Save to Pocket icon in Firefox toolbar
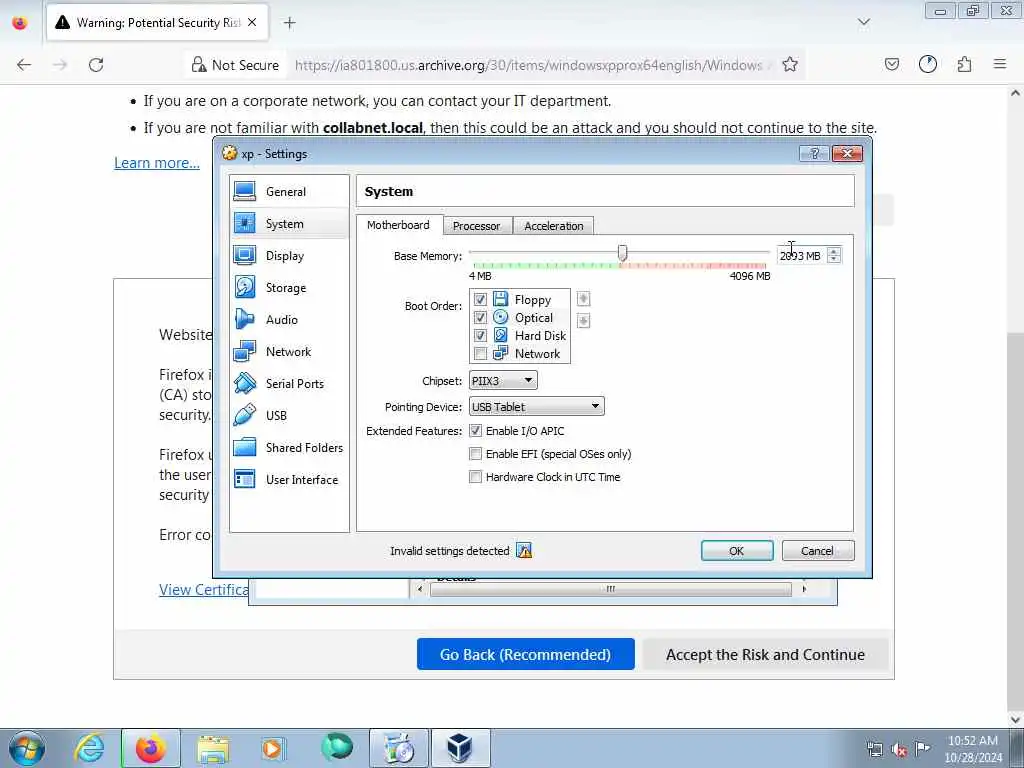The height and width of the screenshot is (768, 1024). coord(891,65)
